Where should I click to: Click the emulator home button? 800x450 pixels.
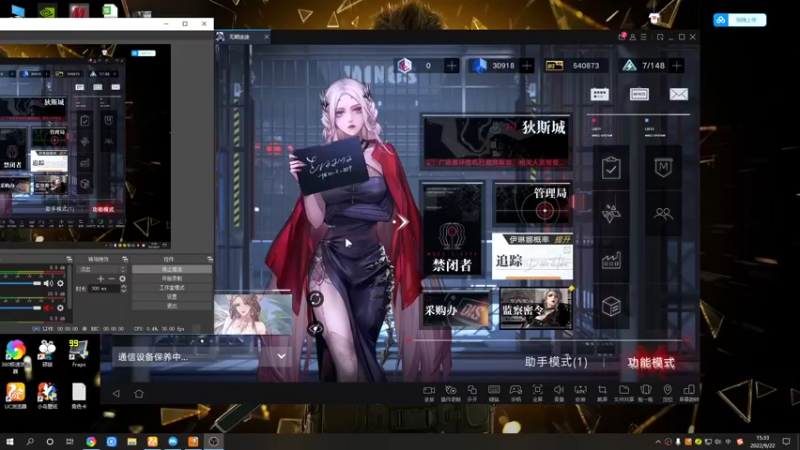[x=139, y=393]
